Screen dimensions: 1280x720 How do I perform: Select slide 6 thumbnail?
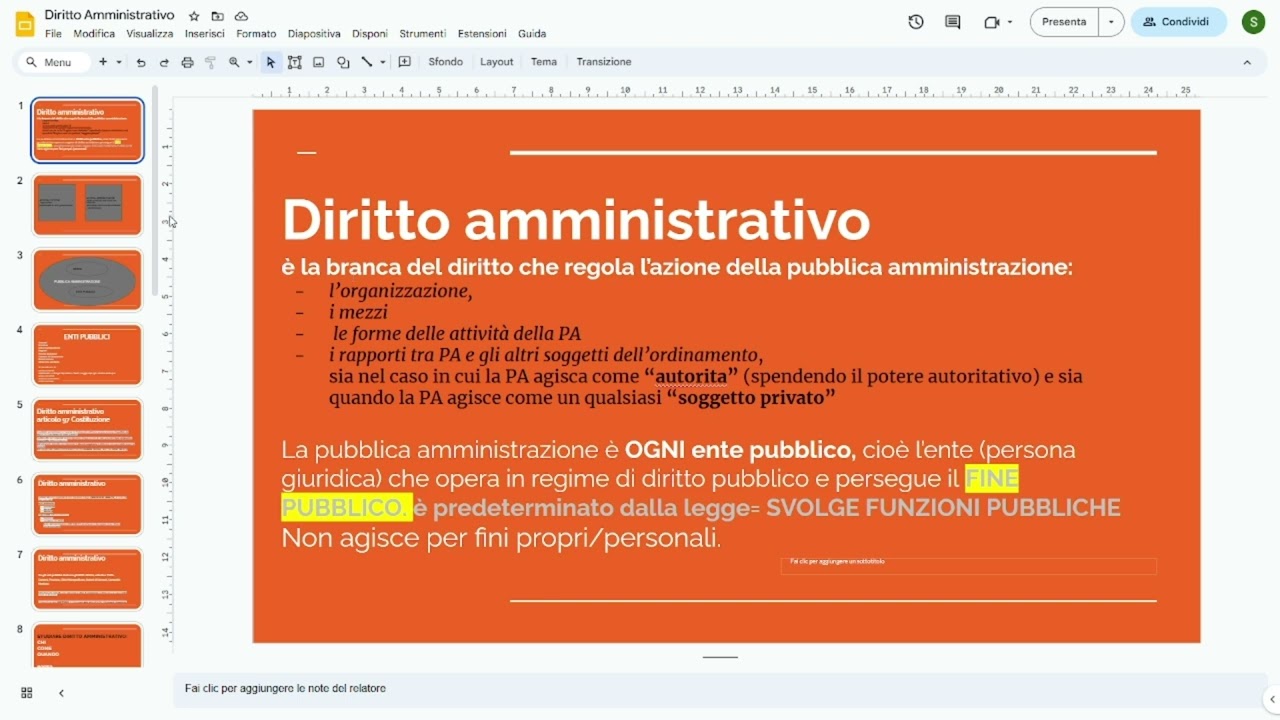[x=88, y=505]
